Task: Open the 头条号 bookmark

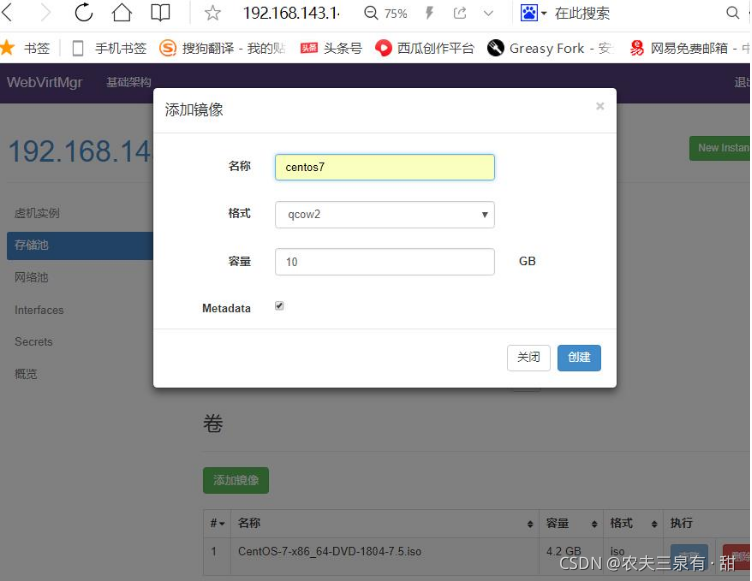Action: coord(331,48)
